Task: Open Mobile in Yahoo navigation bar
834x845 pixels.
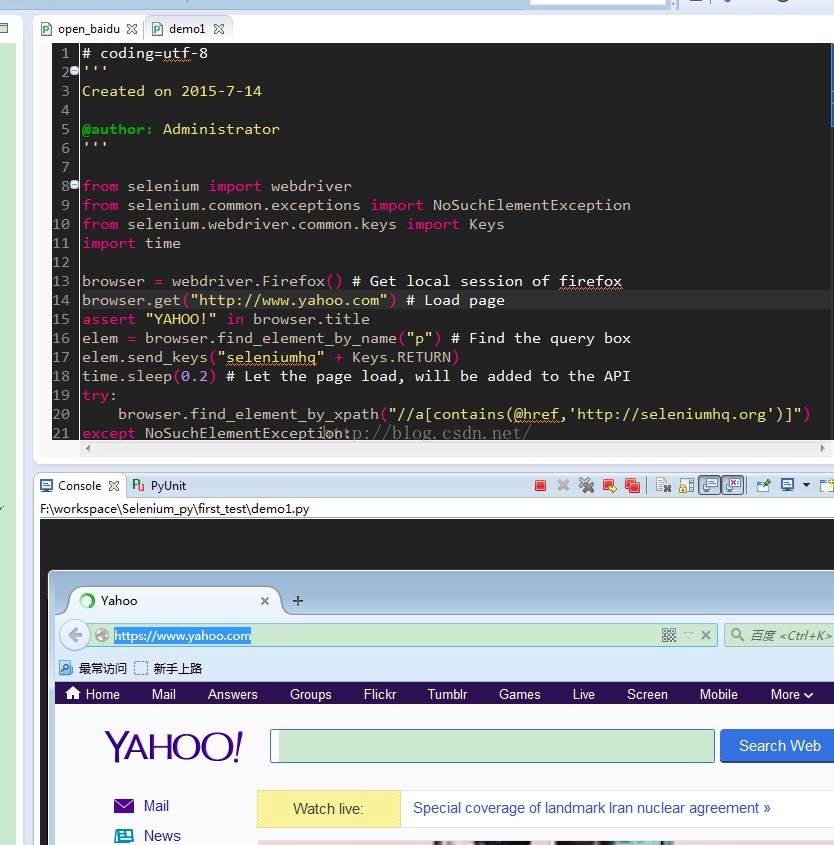Action: pyautogui.click(x=718, y=694)
